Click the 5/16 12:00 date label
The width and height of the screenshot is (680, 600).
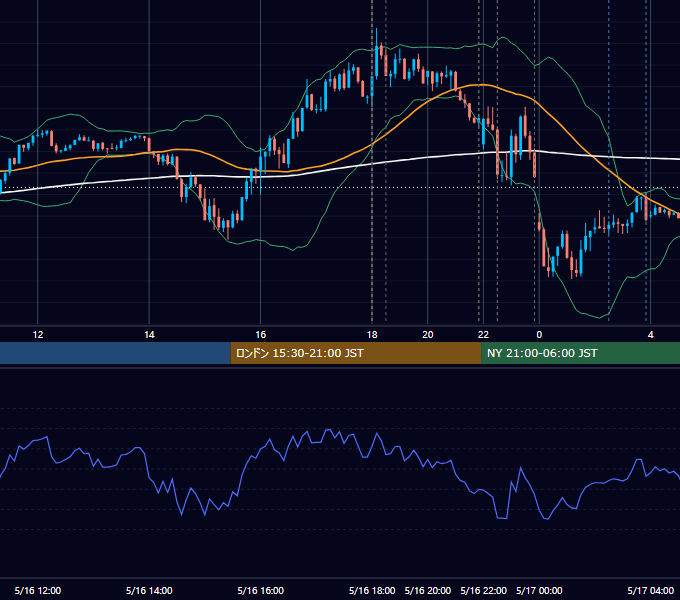38,590
